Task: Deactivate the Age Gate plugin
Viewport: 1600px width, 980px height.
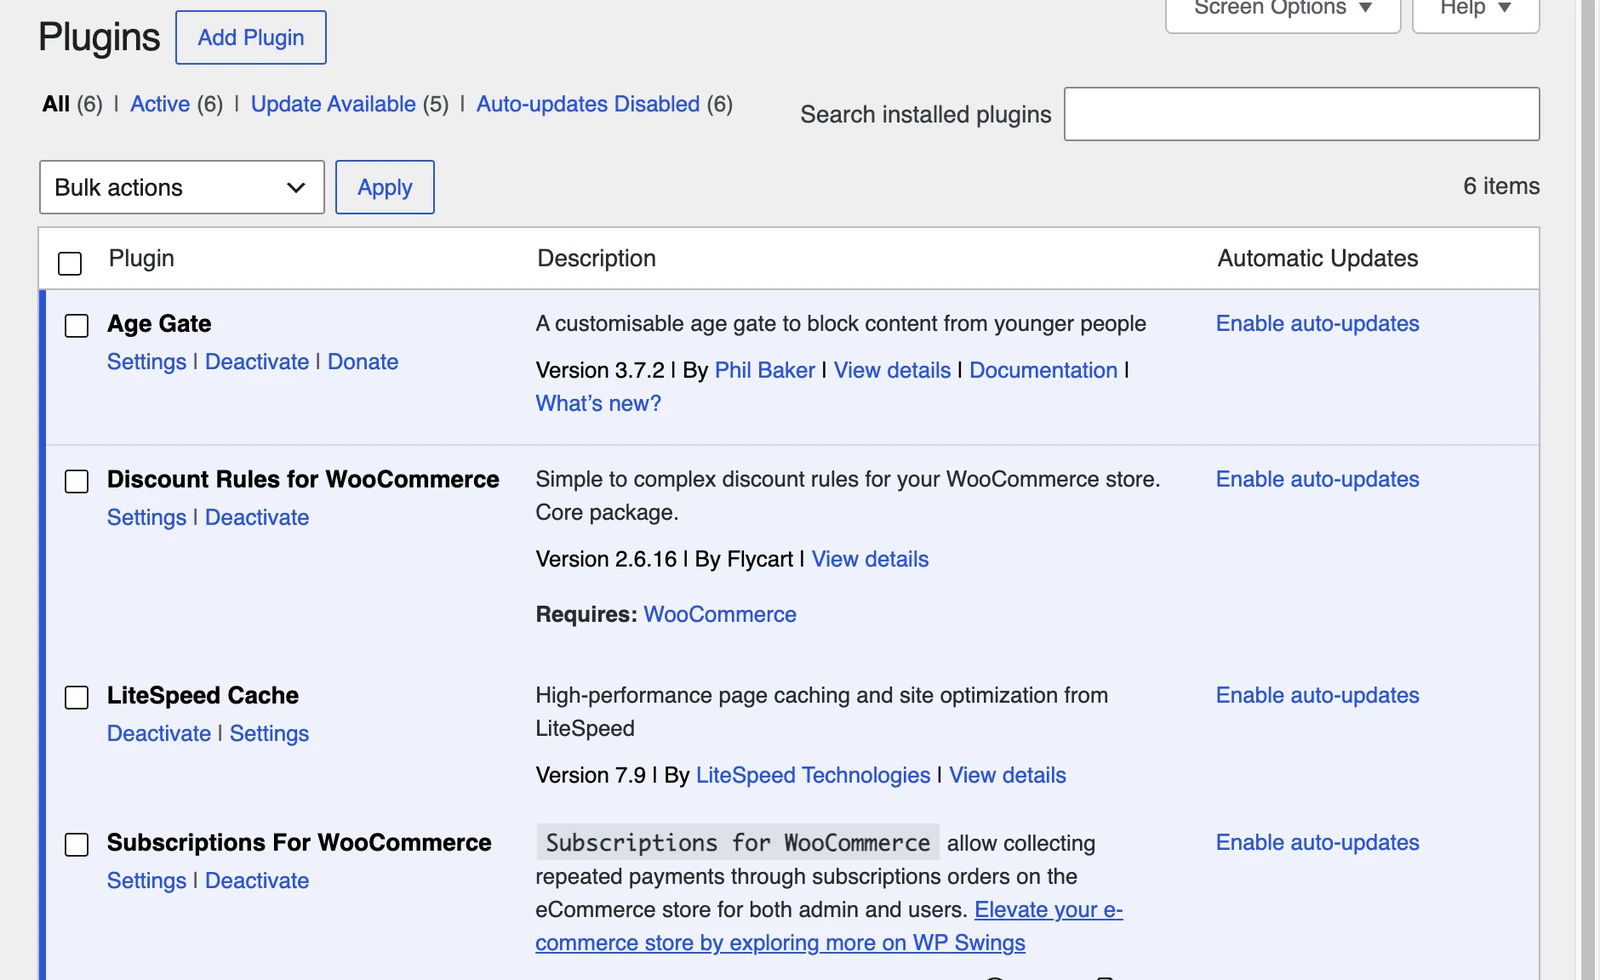Action: point(257,362)
